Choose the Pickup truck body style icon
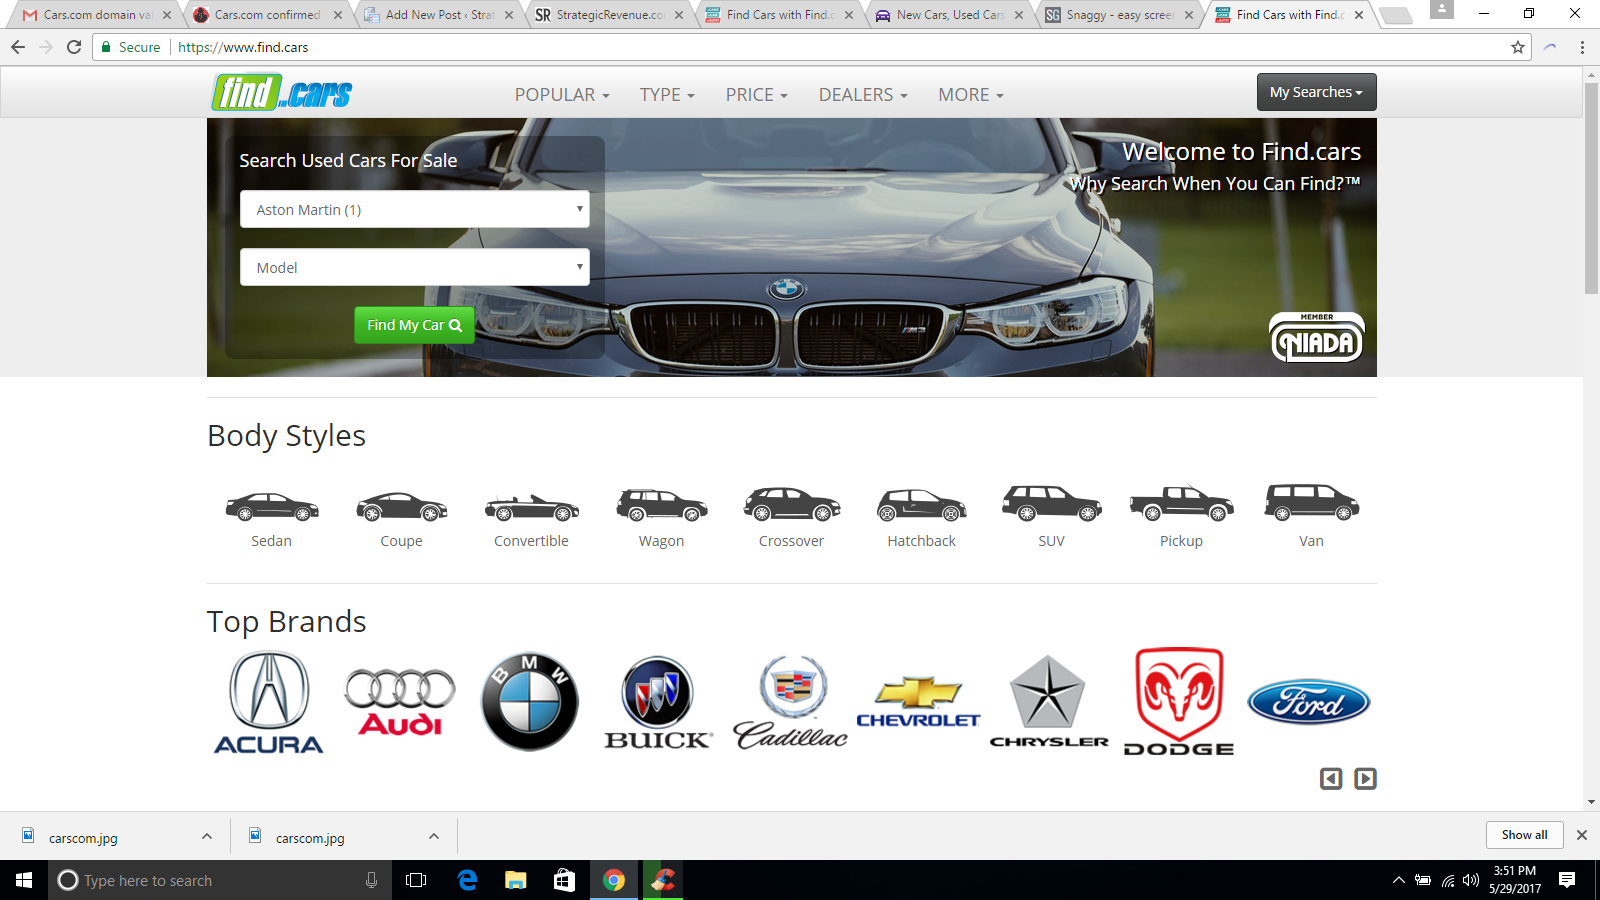Image resolution: width=1600 pixels, height=900 pixels. (1181, 504)
